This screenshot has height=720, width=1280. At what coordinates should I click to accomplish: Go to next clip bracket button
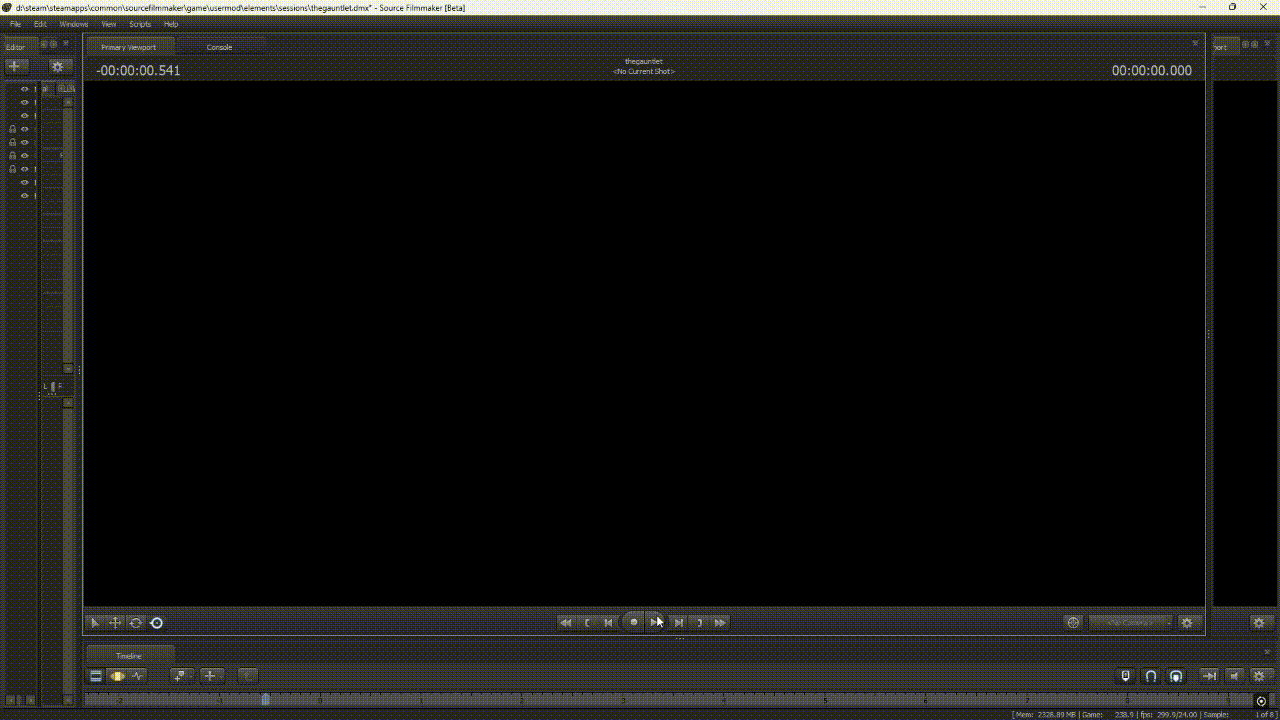(699, 622)
